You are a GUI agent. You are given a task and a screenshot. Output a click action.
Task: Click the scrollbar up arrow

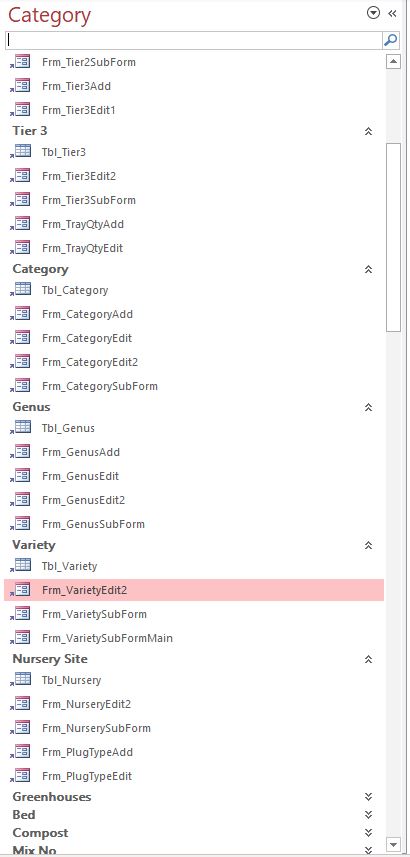(x=394, y=61)
